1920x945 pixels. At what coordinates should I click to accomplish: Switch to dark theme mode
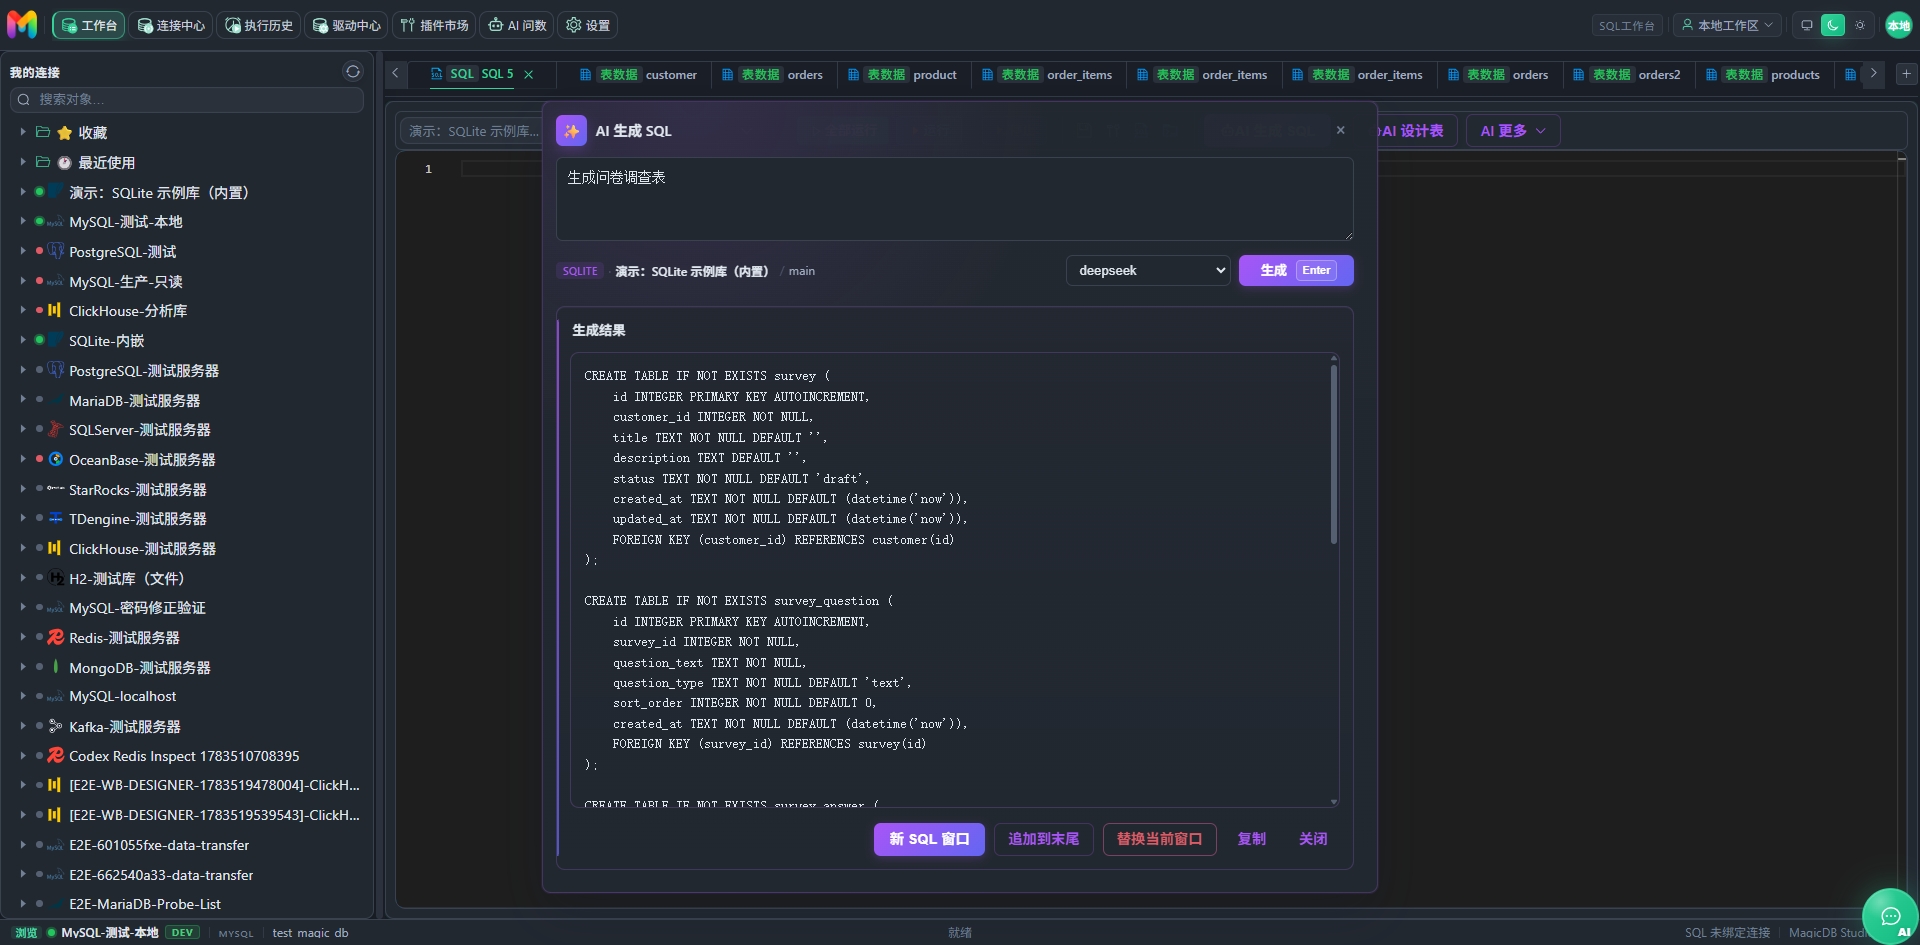click(x=1832, y=25)
